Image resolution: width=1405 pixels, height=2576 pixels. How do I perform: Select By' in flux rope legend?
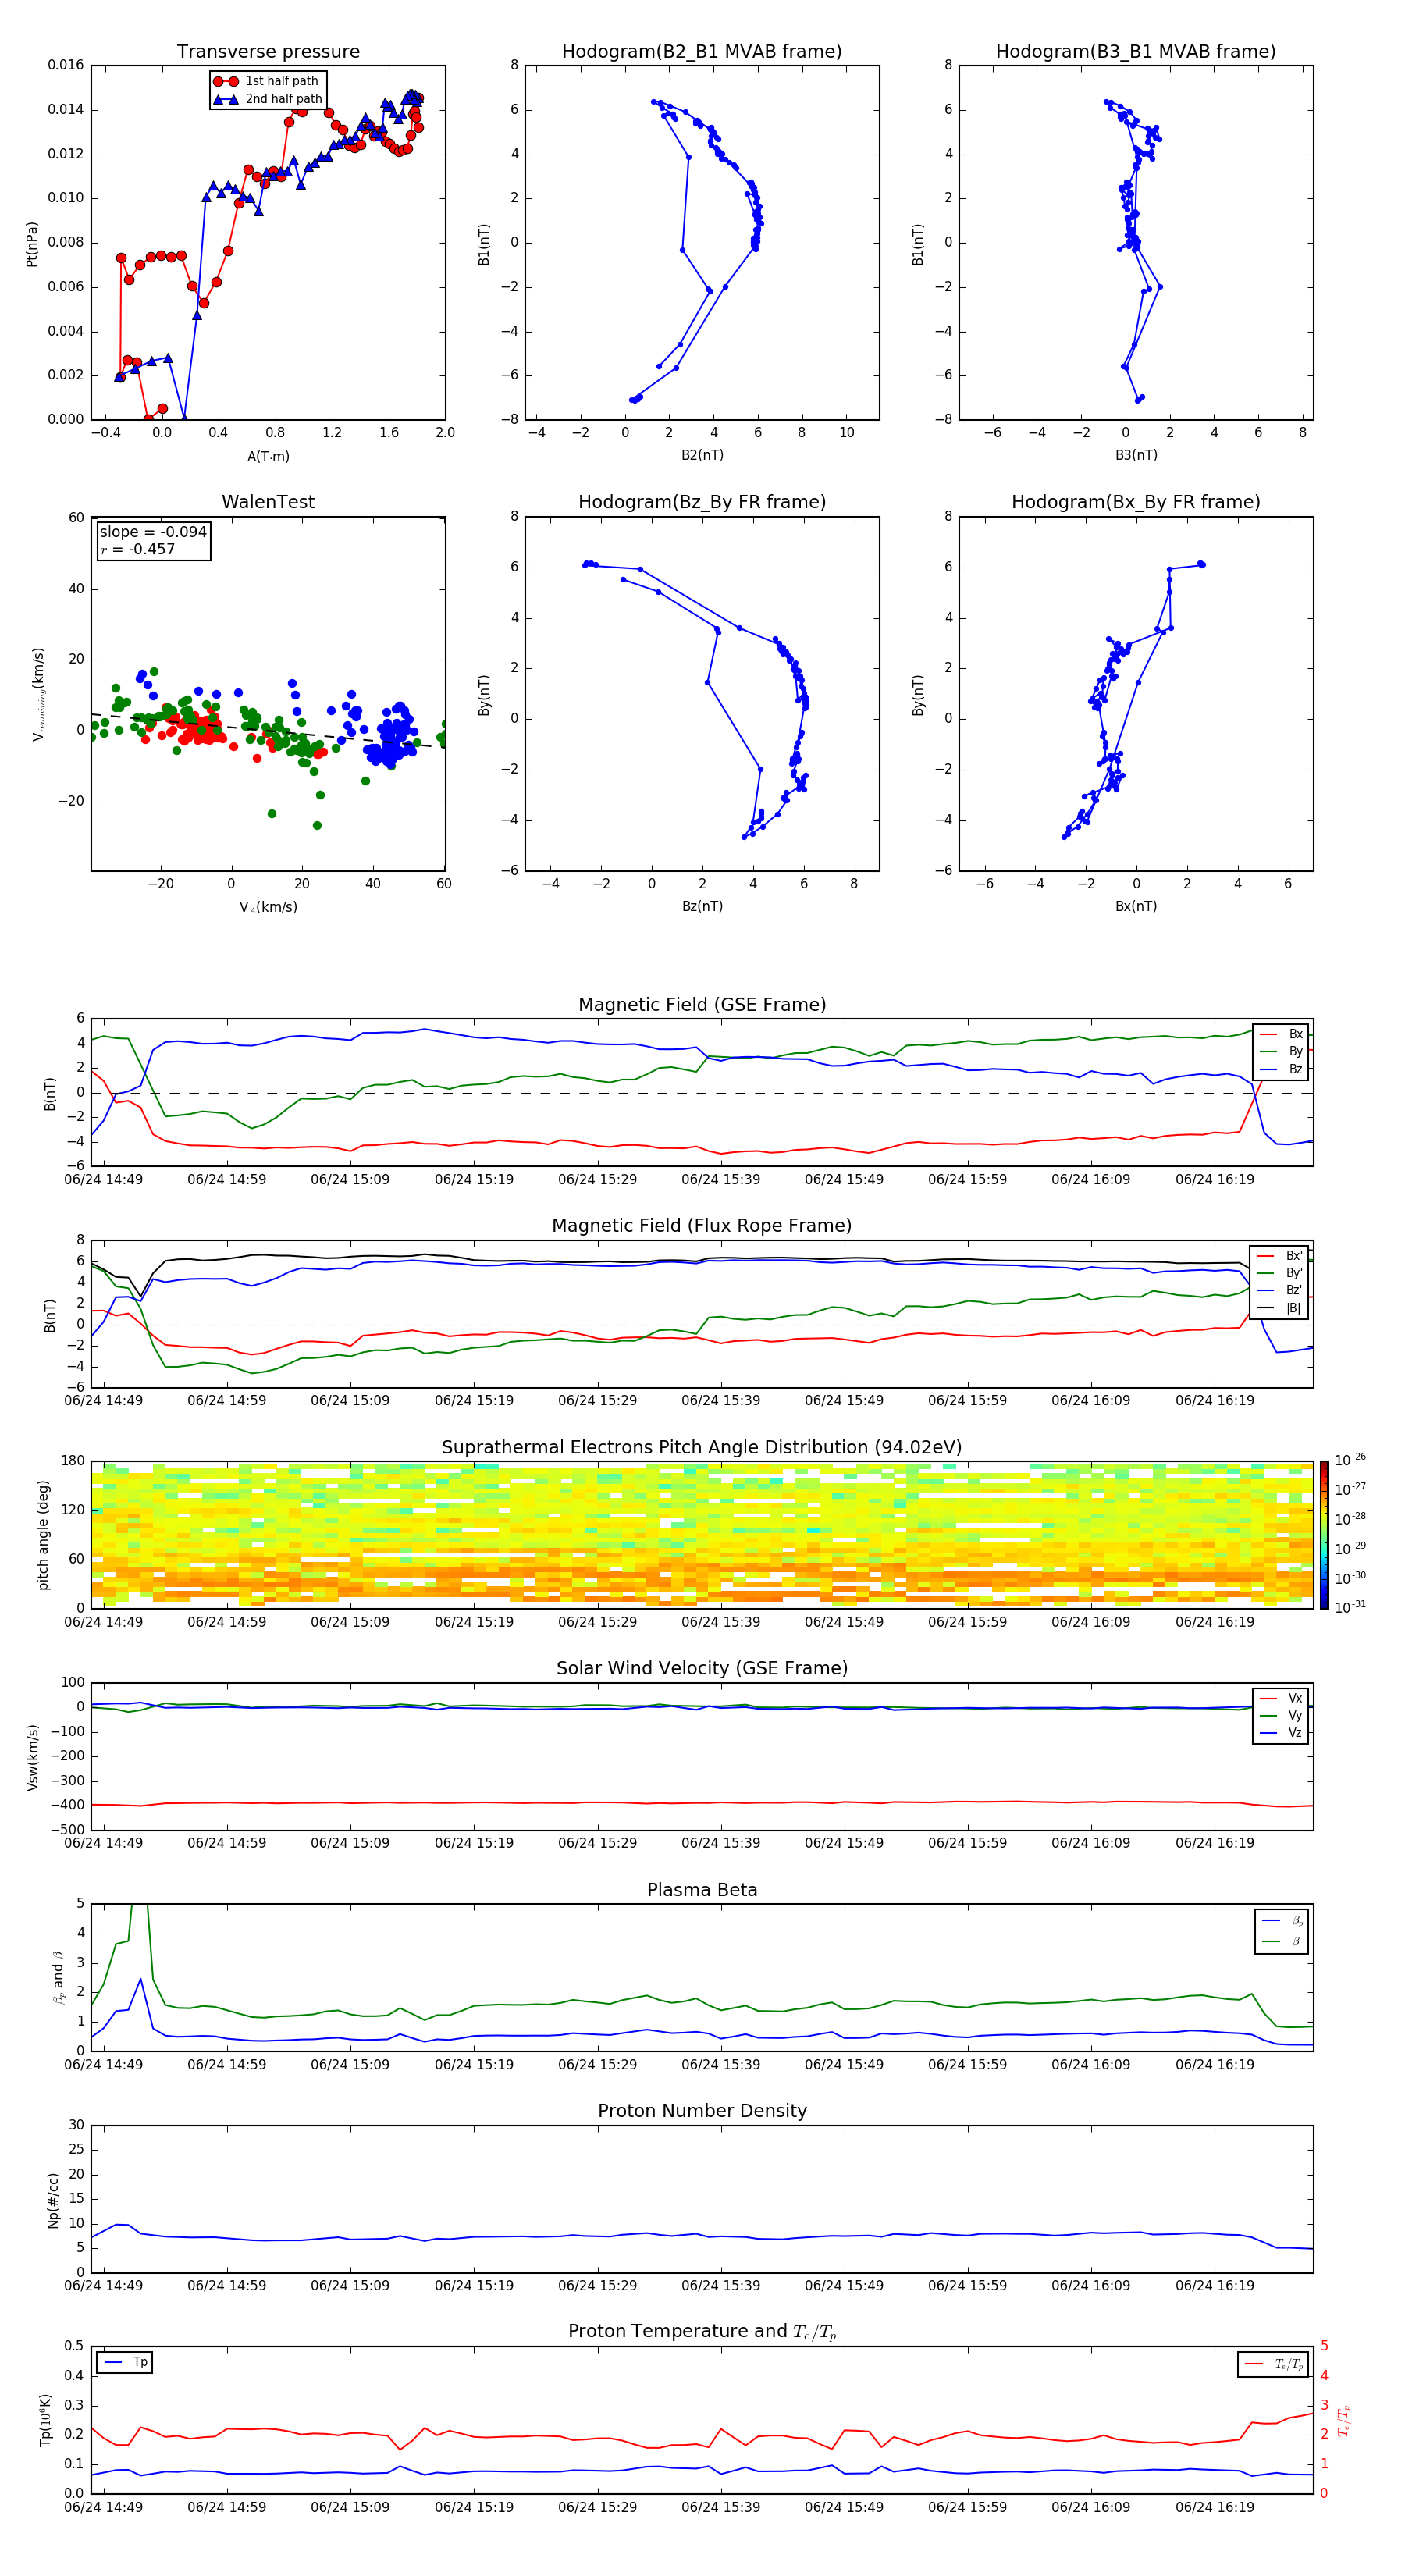pyautogui.click(x=1279, y=1273)
